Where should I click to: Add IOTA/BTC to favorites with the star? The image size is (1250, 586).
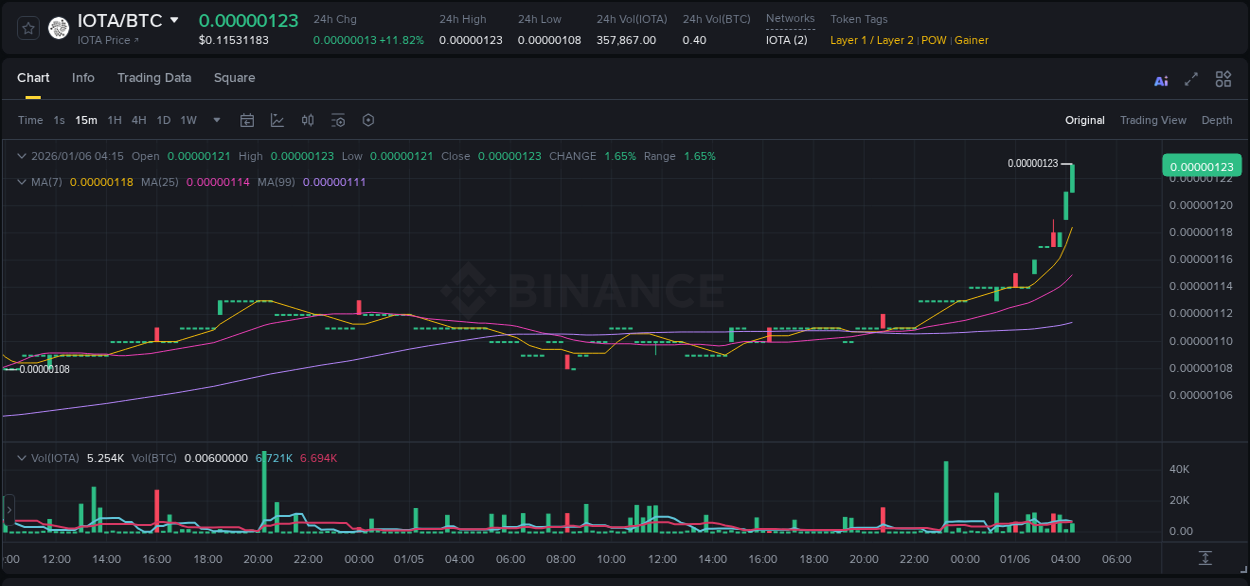pyautogui.click(x=29, y=28)
